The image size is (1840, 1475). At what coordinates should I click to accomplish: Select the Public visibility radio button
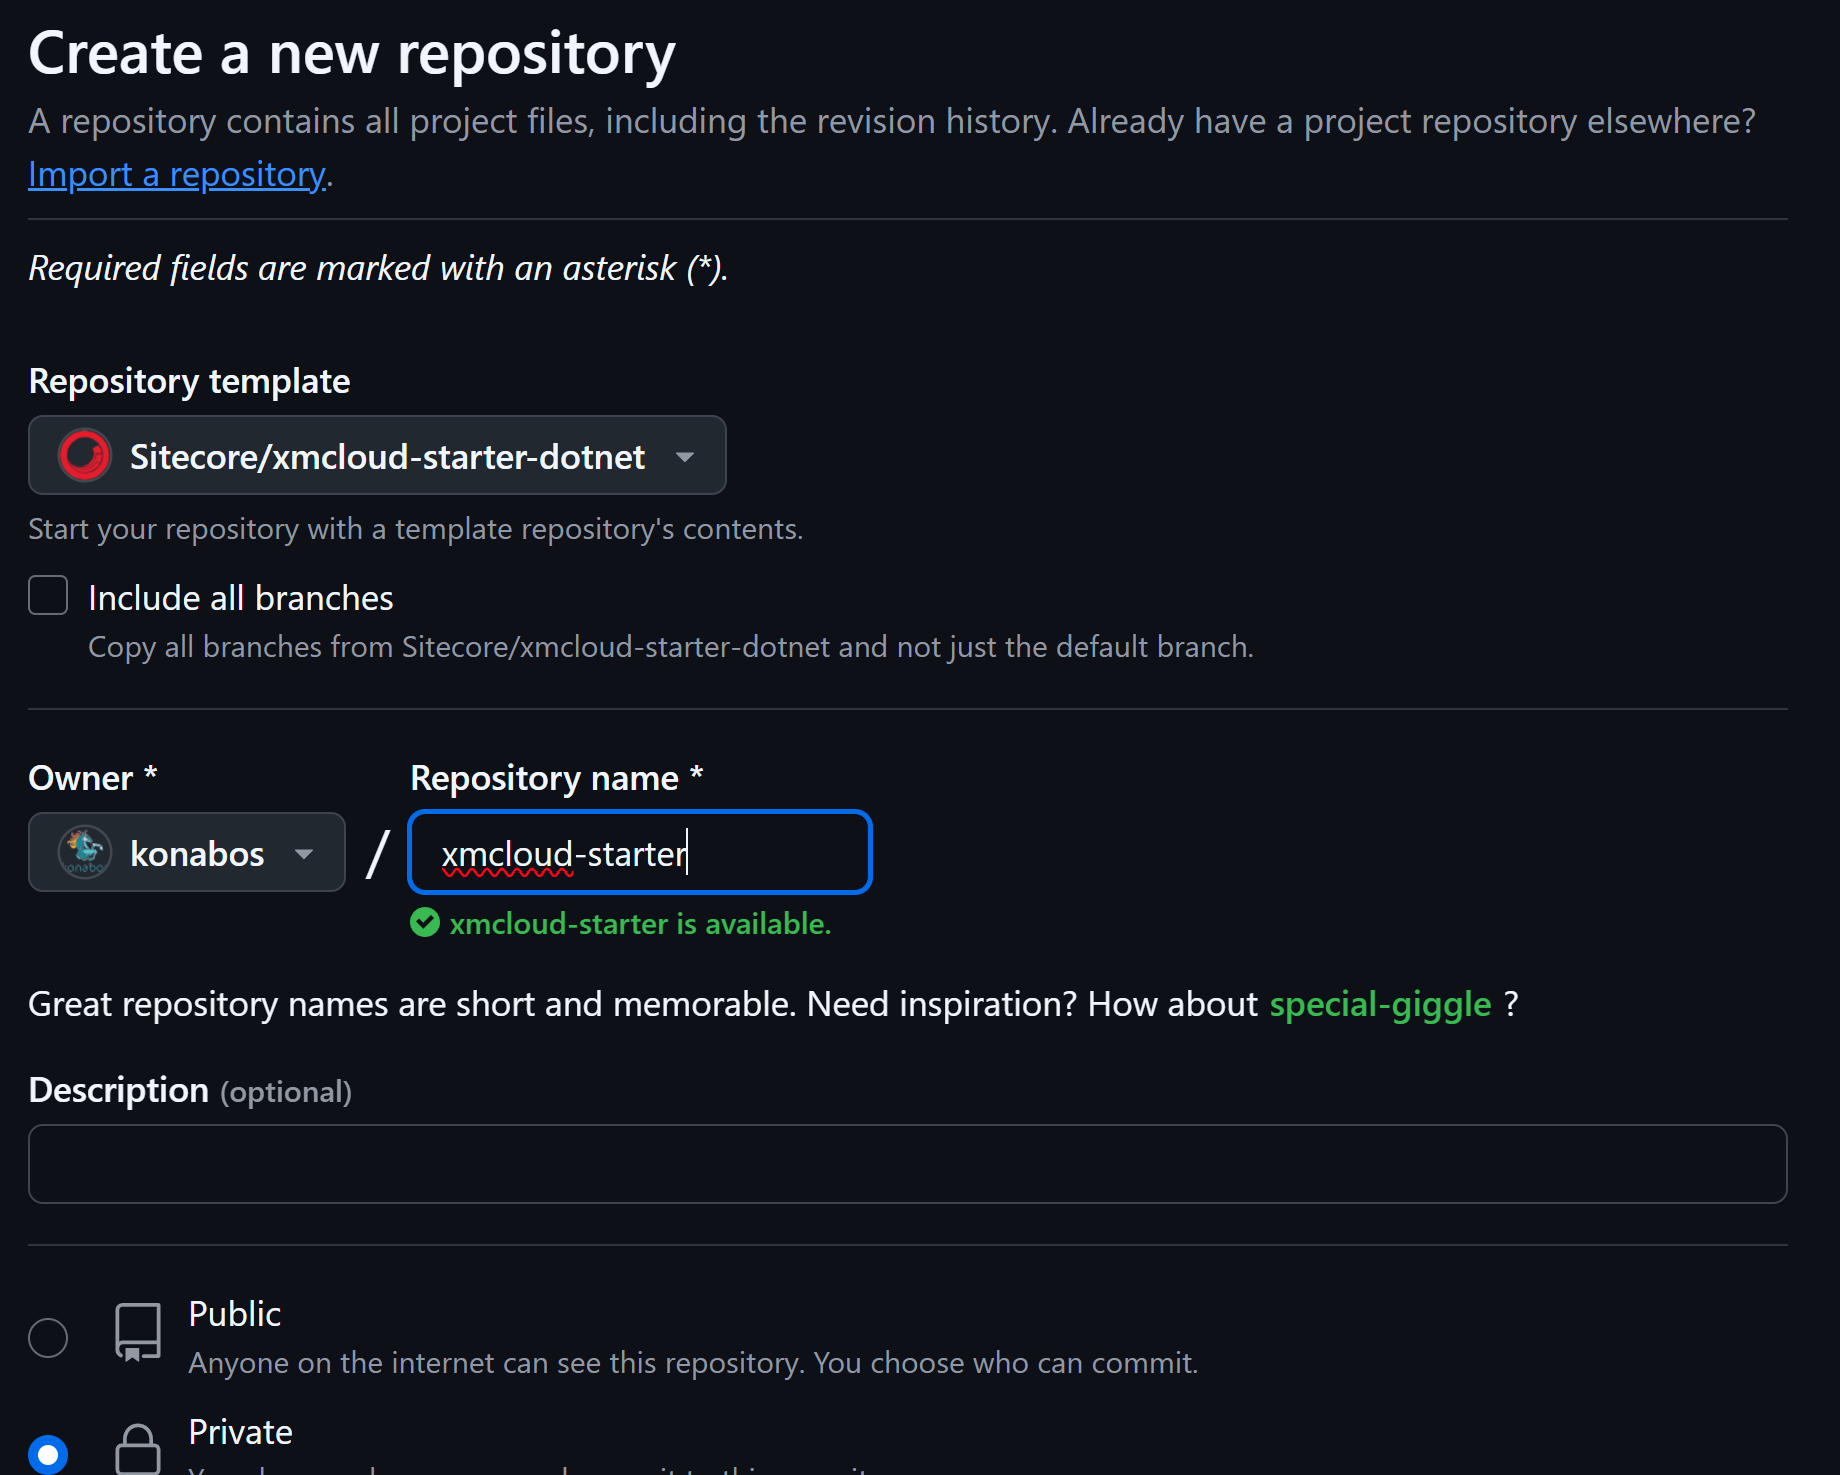point(48,1338)
